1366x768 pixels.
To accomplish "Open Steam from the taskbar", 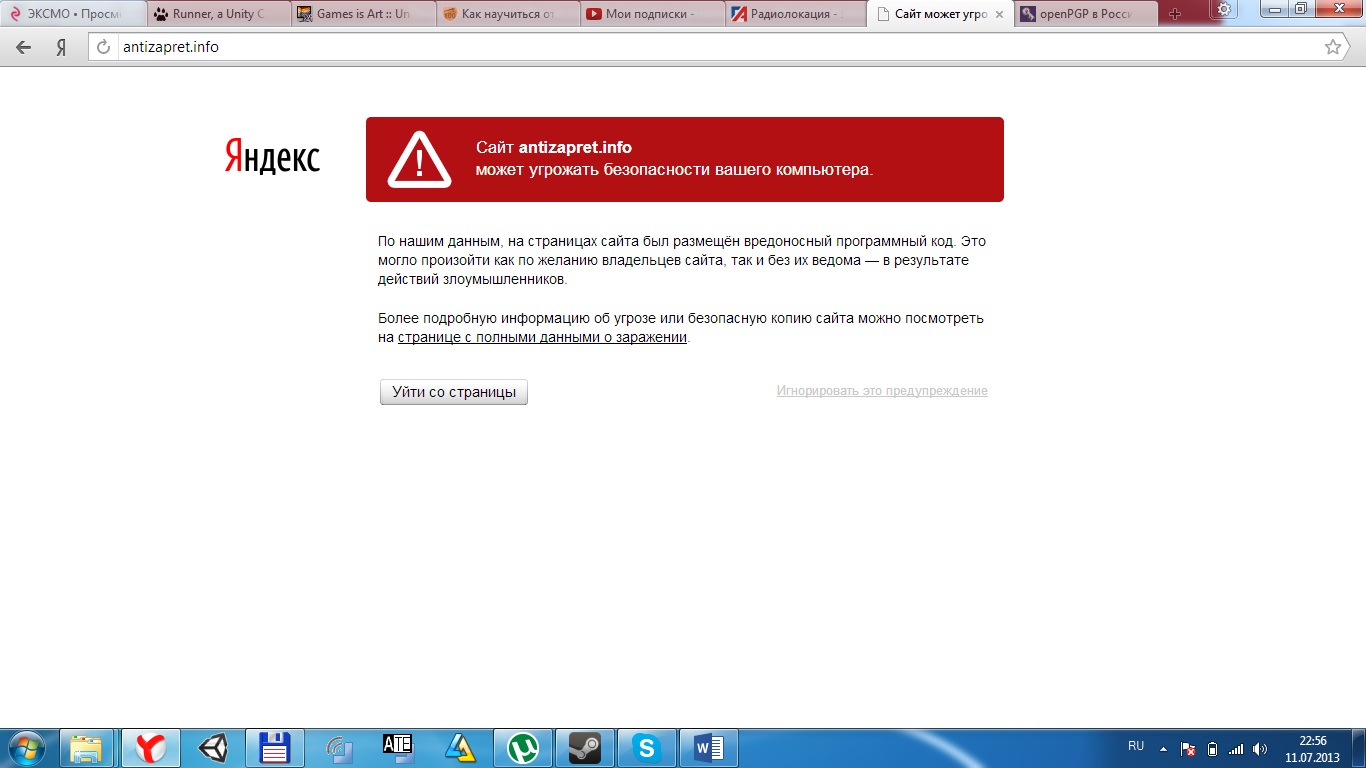I will coord(584,748).
